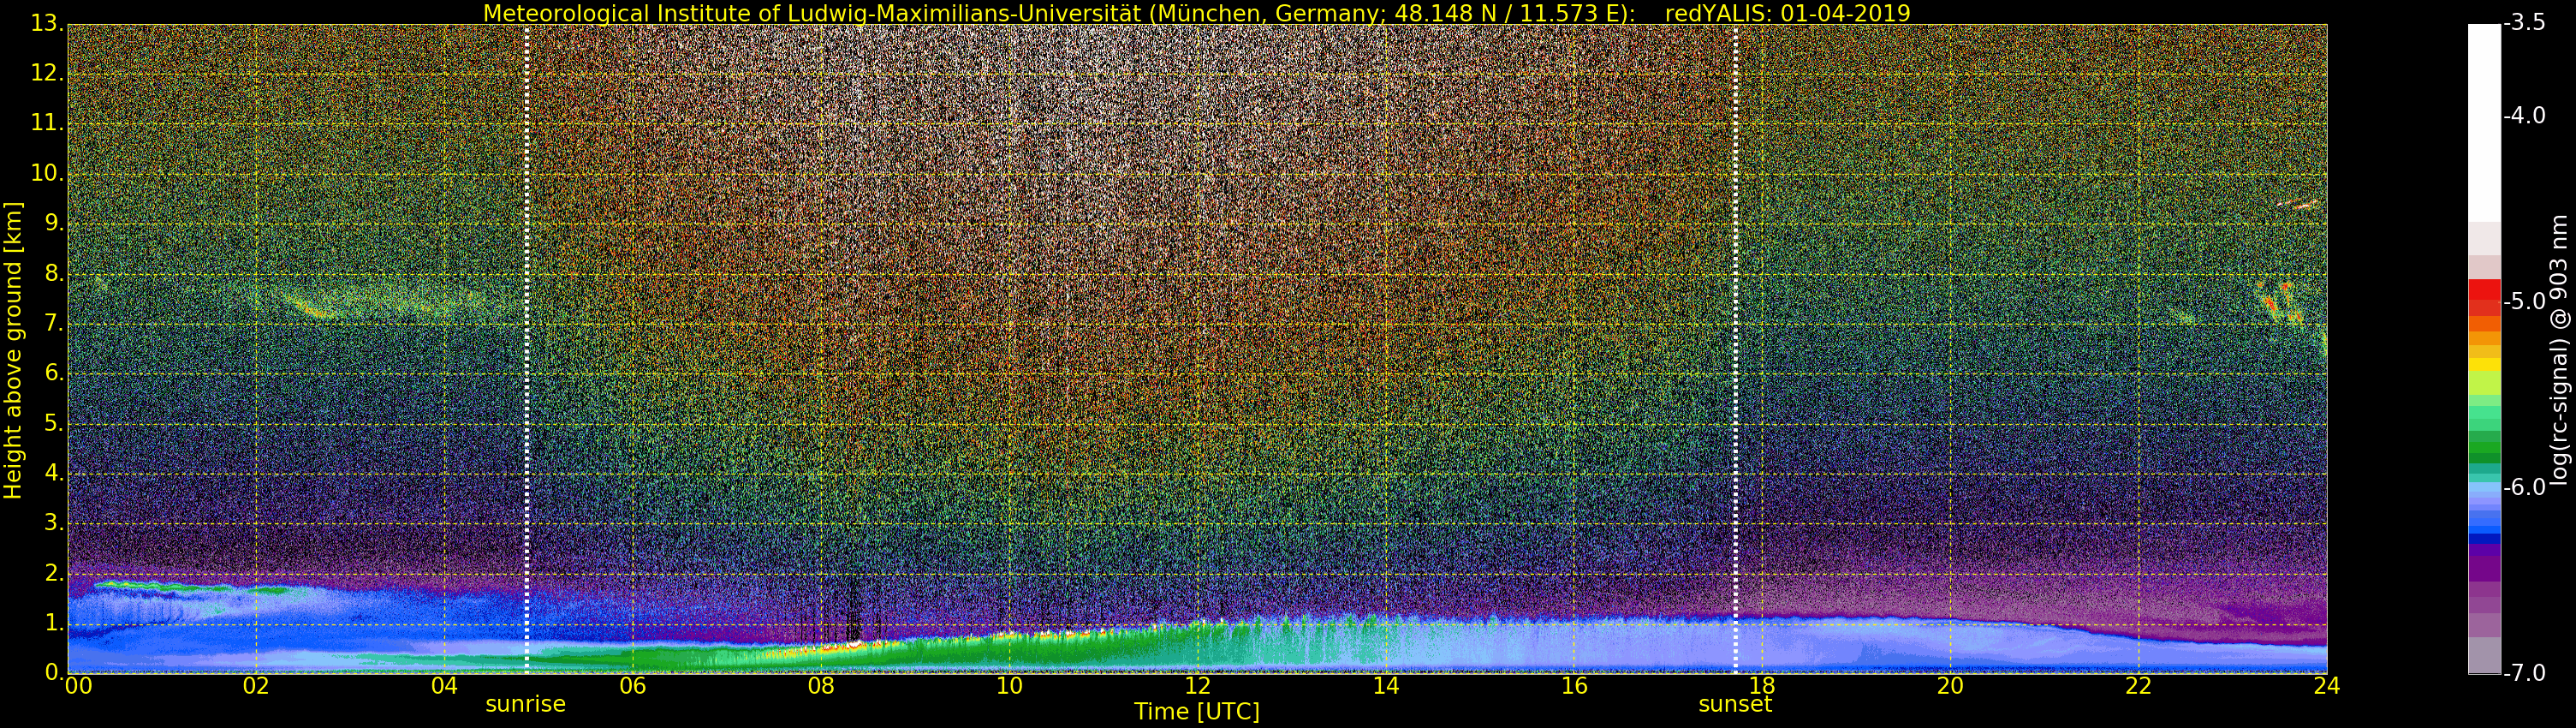The width and height of the screenshot is (2576, 728).
Task: Click the '06' tick on the time axis
Action: [633, 686]
